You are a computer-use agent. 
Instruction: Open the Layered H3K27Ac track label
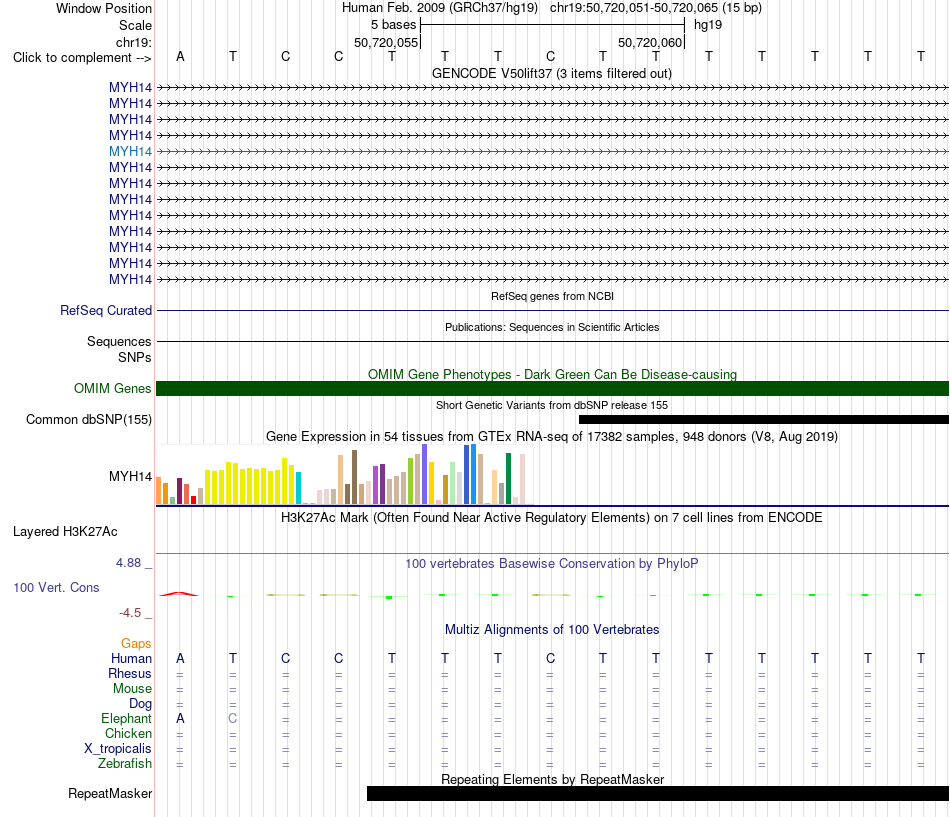(65, 532)
